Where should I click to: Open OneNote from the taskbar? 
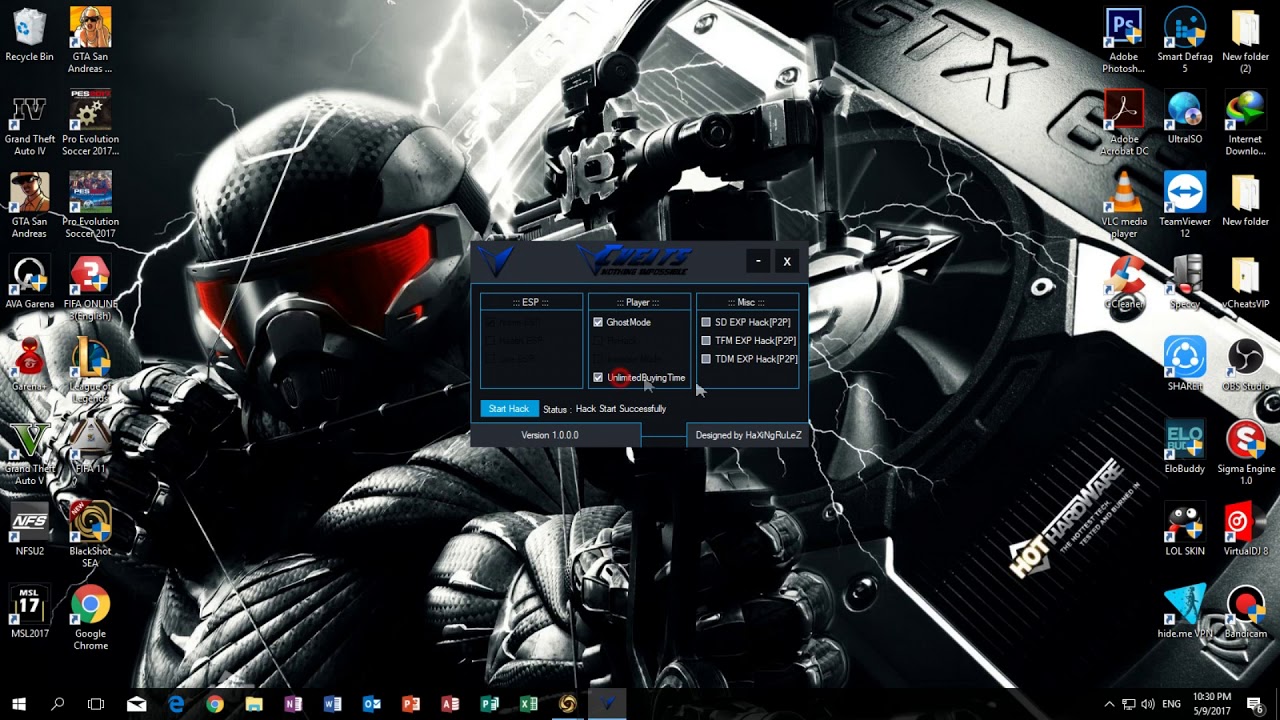[293, 704]
